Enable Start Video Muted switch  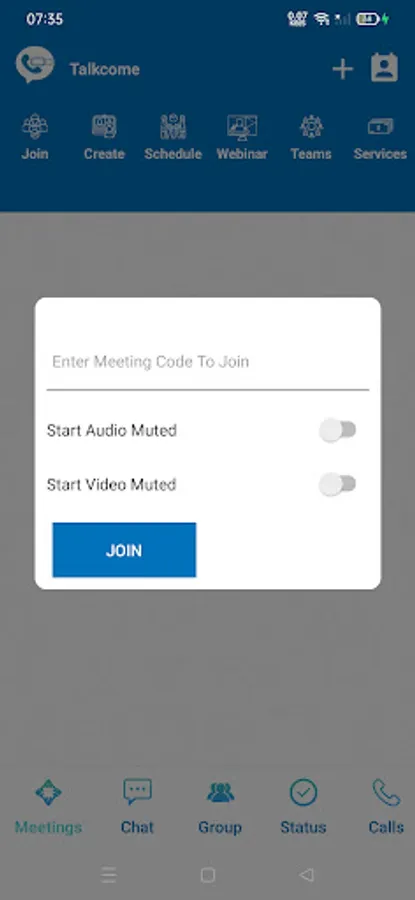(338, 484)
